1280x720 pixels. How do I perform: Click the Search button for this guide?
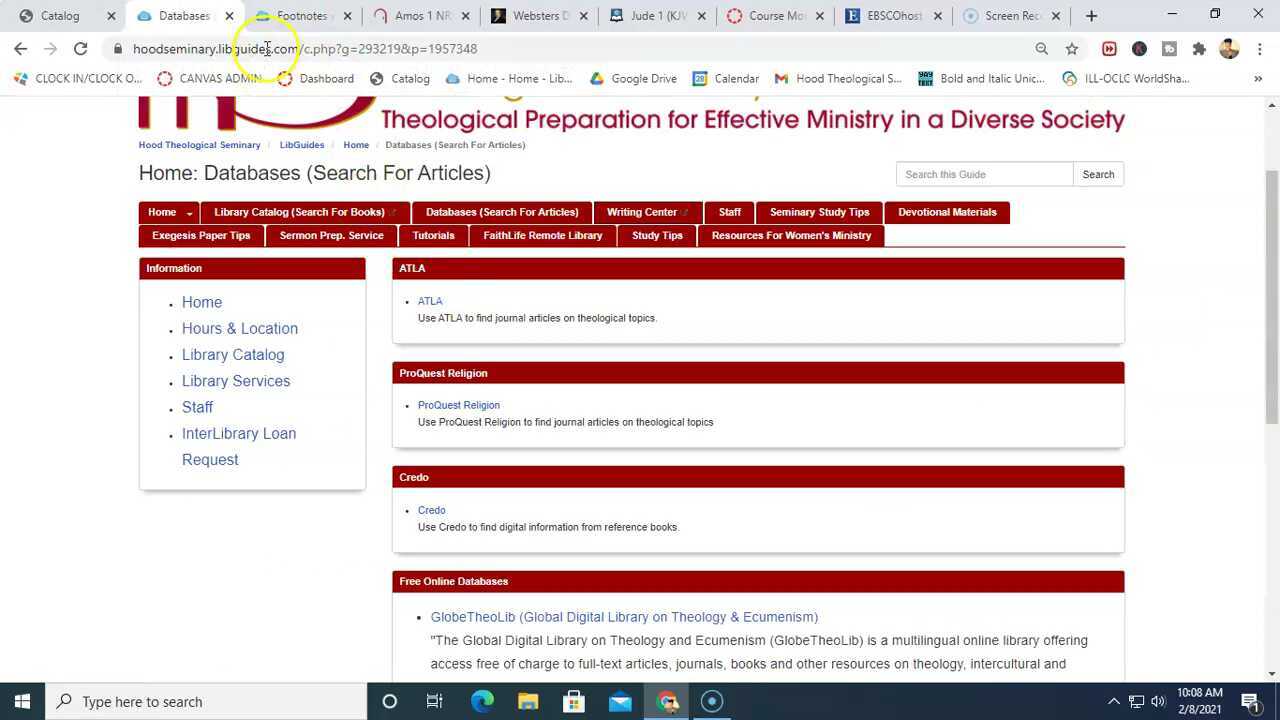tap(1097, 173)
